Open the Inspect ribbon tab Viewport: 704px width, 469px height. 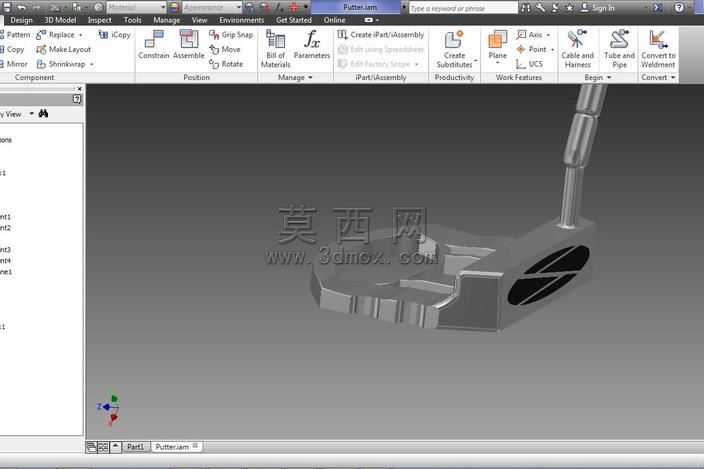click(x=100, y=20)
